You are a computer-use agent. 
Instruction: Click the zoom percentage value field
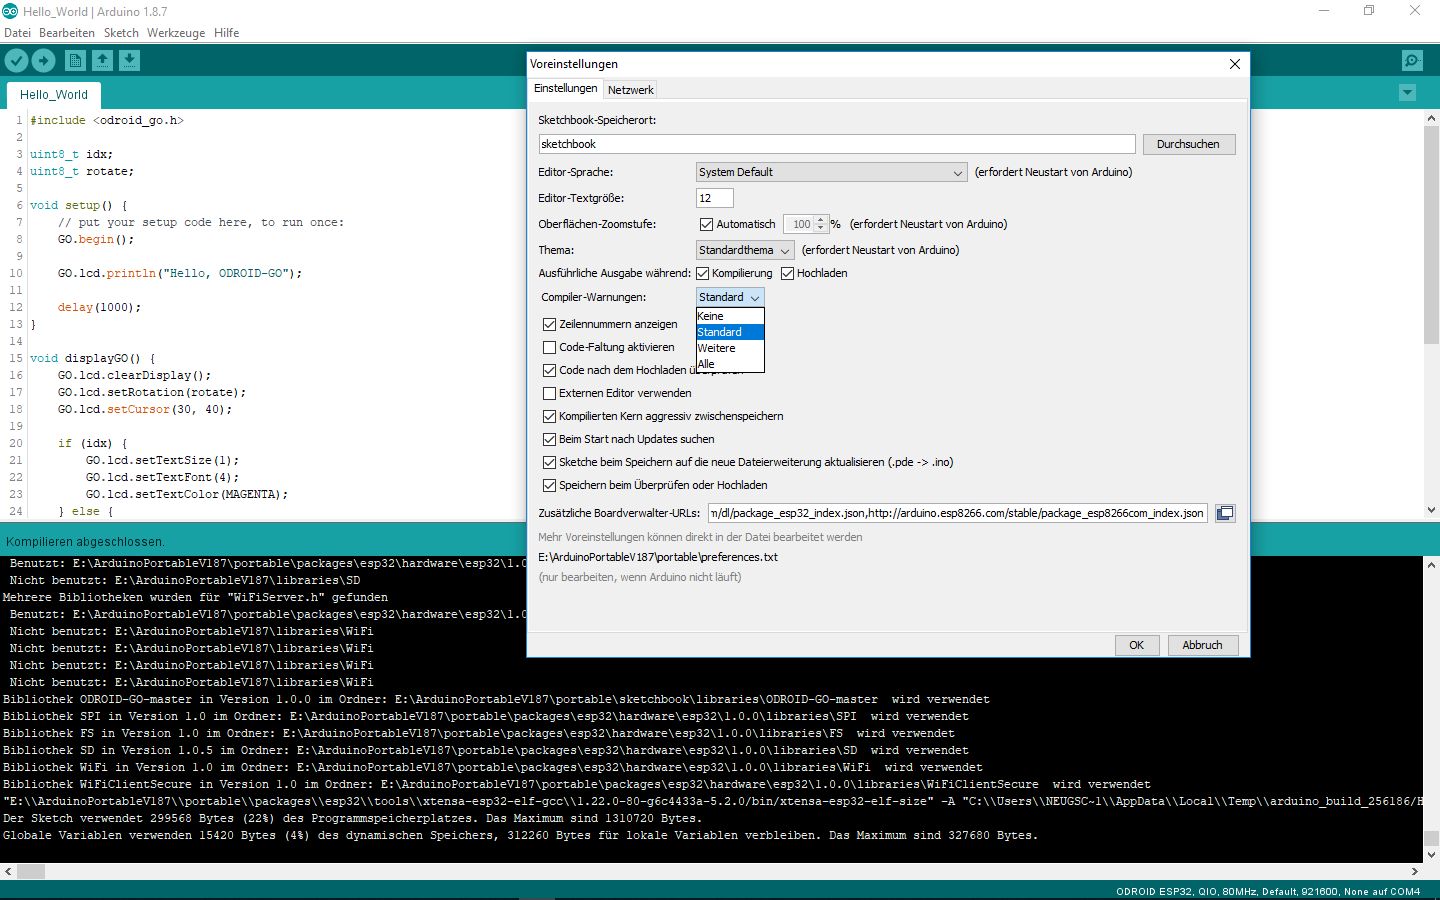point(799,224)
